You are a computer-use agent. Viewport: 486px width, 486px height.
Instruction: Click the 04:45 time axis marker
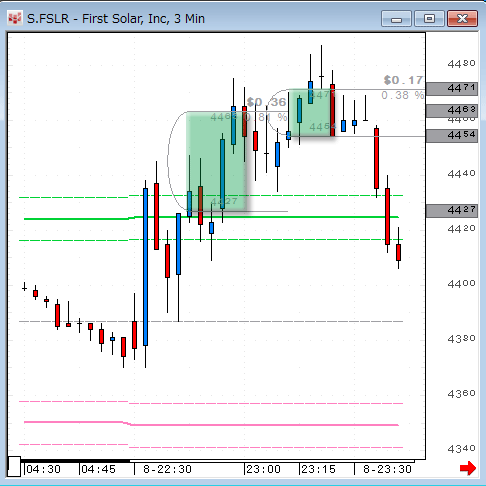(98, 469)
